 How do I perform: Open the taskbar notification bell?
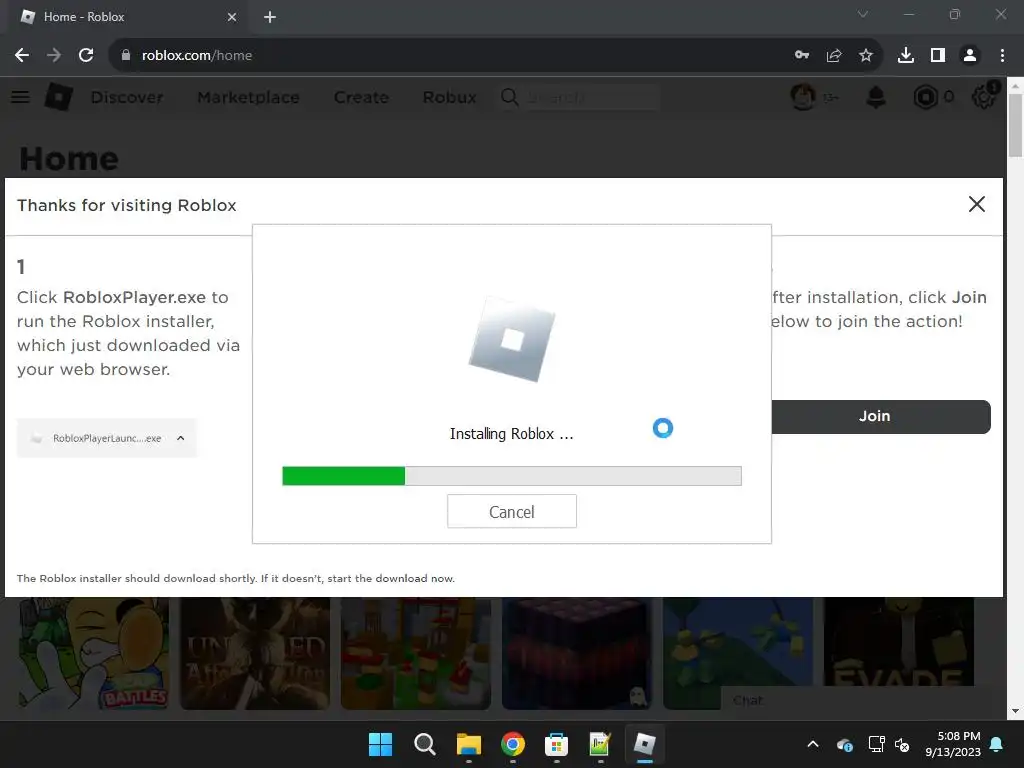pyautogui.click(x=997, y=744)
